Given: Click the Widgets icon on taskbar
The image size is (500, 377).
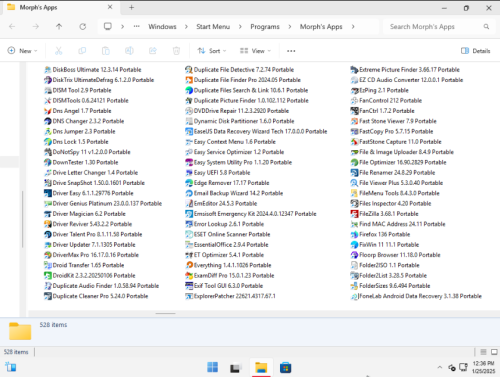Looking at the screenshot, I should [11, 367].
